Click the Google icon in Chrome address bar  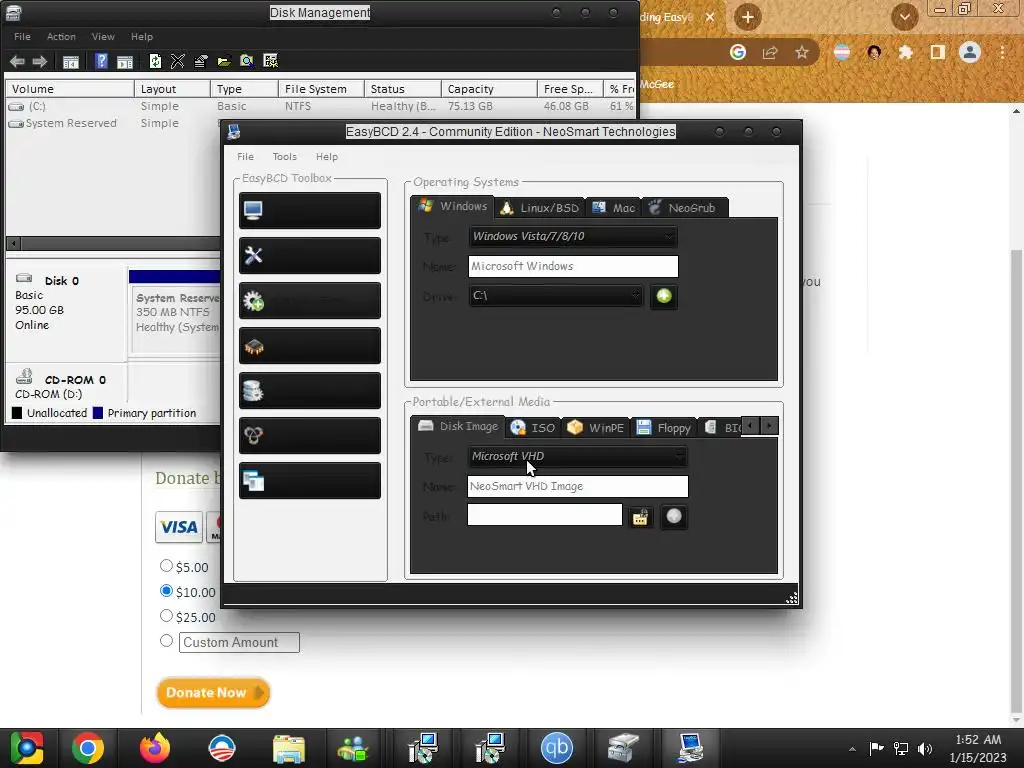tap(738, 52)
